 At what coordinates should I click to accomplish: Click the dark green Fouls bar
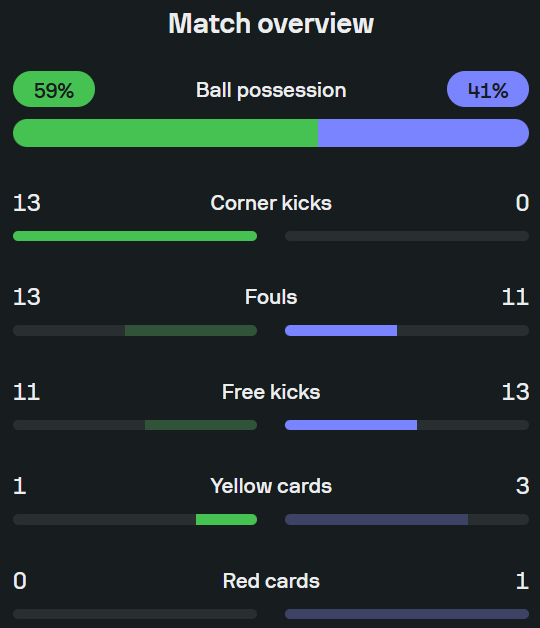pos(191,330)
